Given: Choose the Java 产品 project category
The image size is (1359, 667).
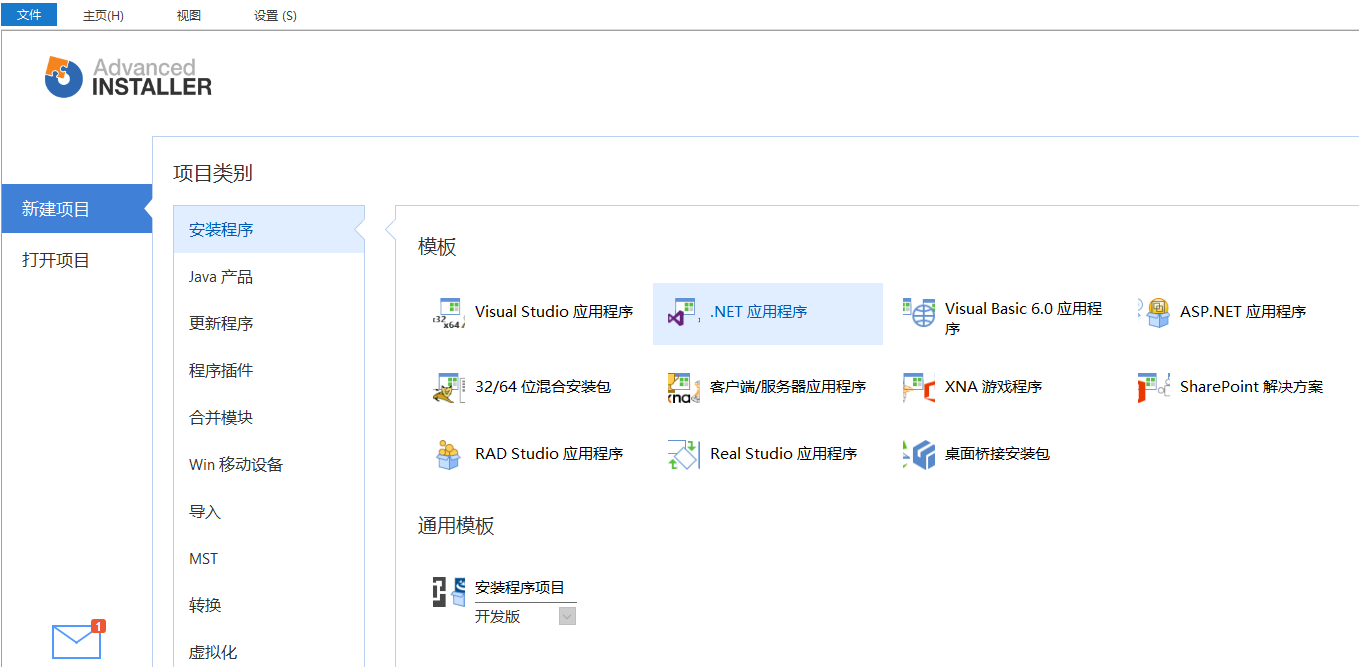Looking at the screenshot, I should [x=268, y=276].
